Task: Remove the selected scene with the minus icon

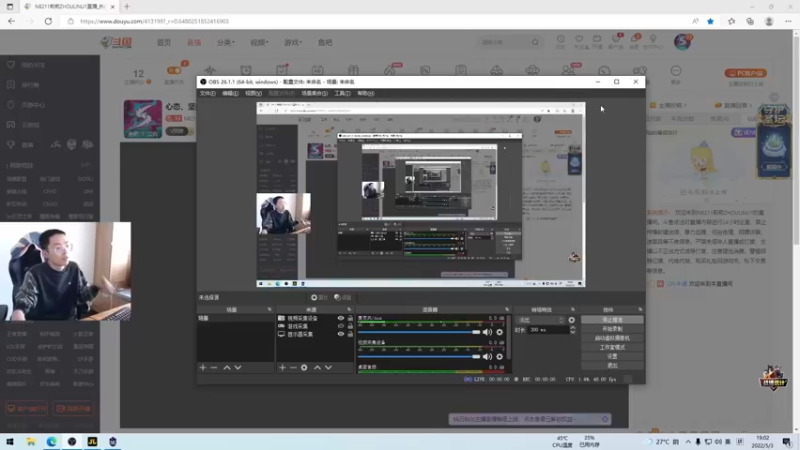Action: [214, 367]
